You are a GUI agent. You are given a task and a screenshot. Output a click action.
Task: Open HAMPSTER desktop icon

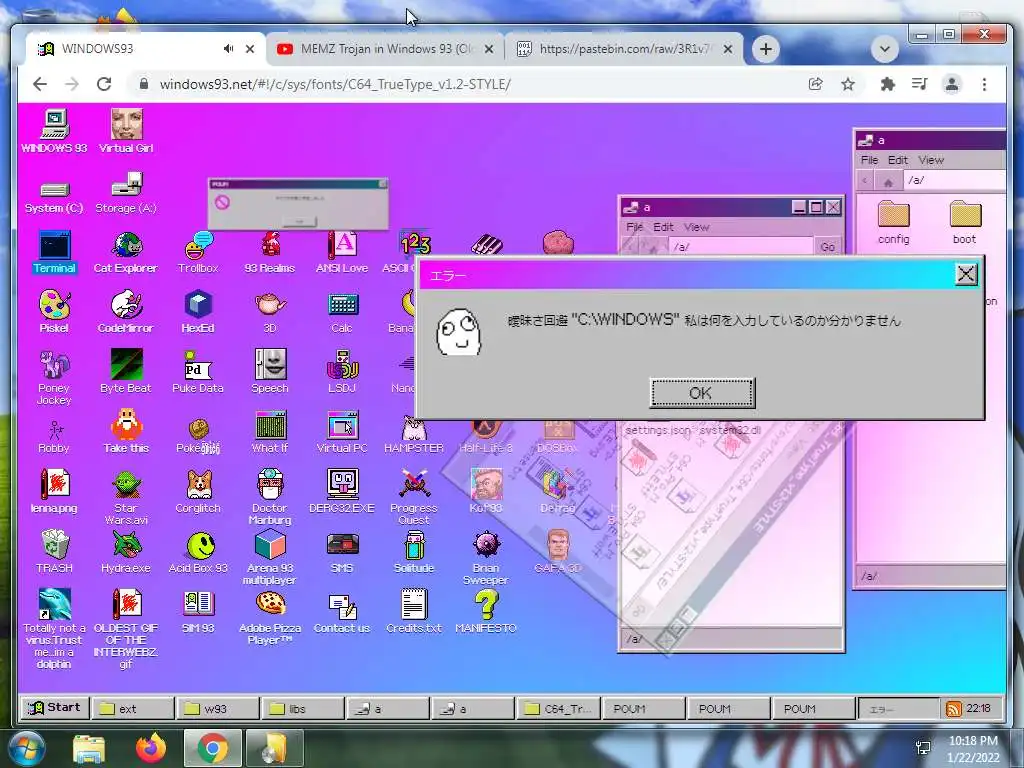coord(413,432)
